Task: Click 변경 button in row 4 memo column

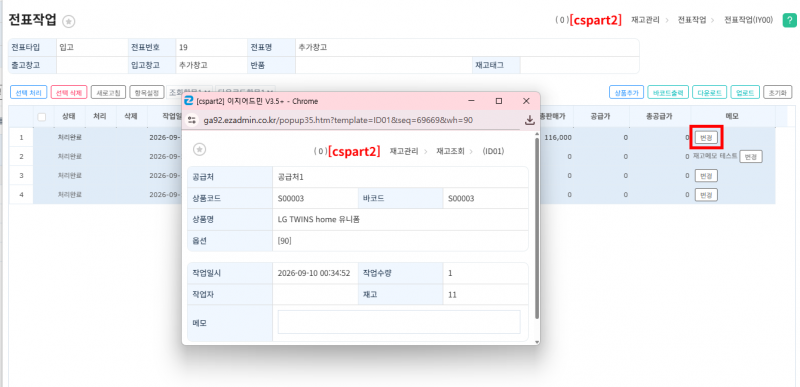Action: click(706, 194)
